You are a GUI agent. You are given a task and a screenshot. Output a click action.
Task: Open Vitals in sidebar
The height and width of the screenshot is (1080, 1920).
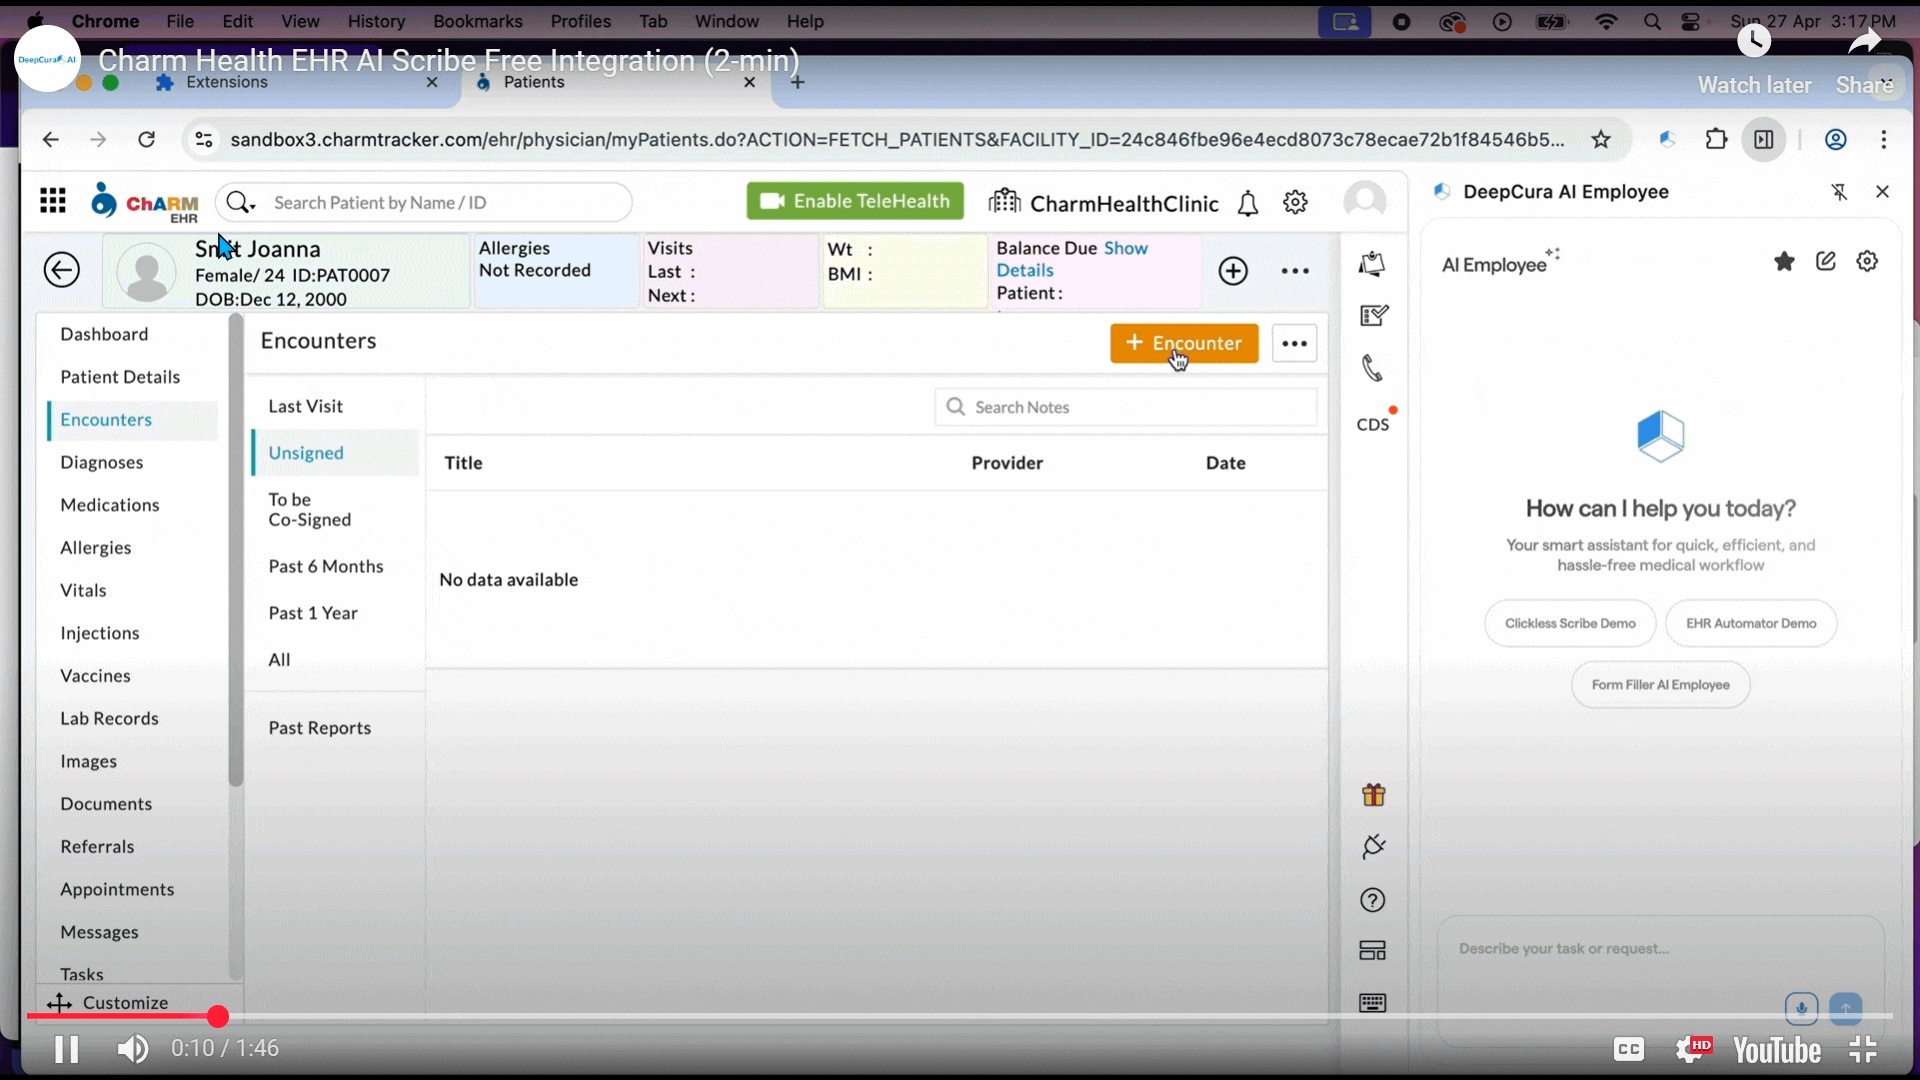click(x=83, y=590)
